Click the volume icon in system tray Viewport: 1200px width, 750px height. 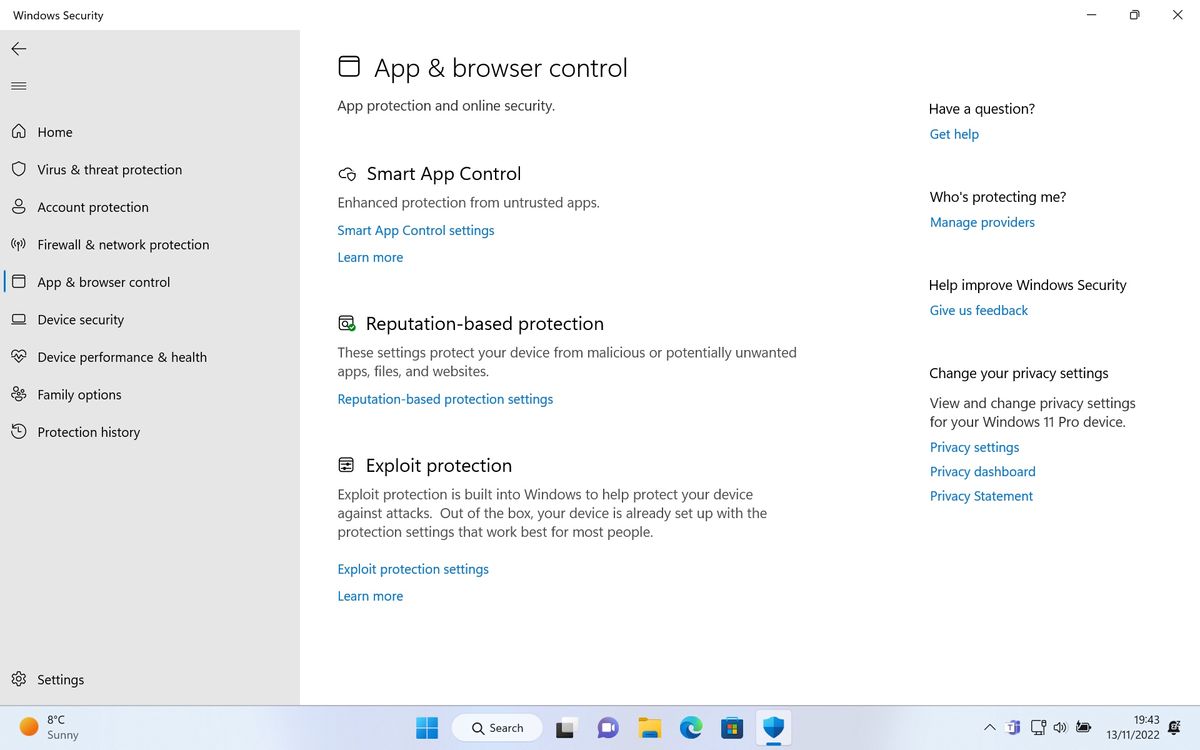[1060, 728]
